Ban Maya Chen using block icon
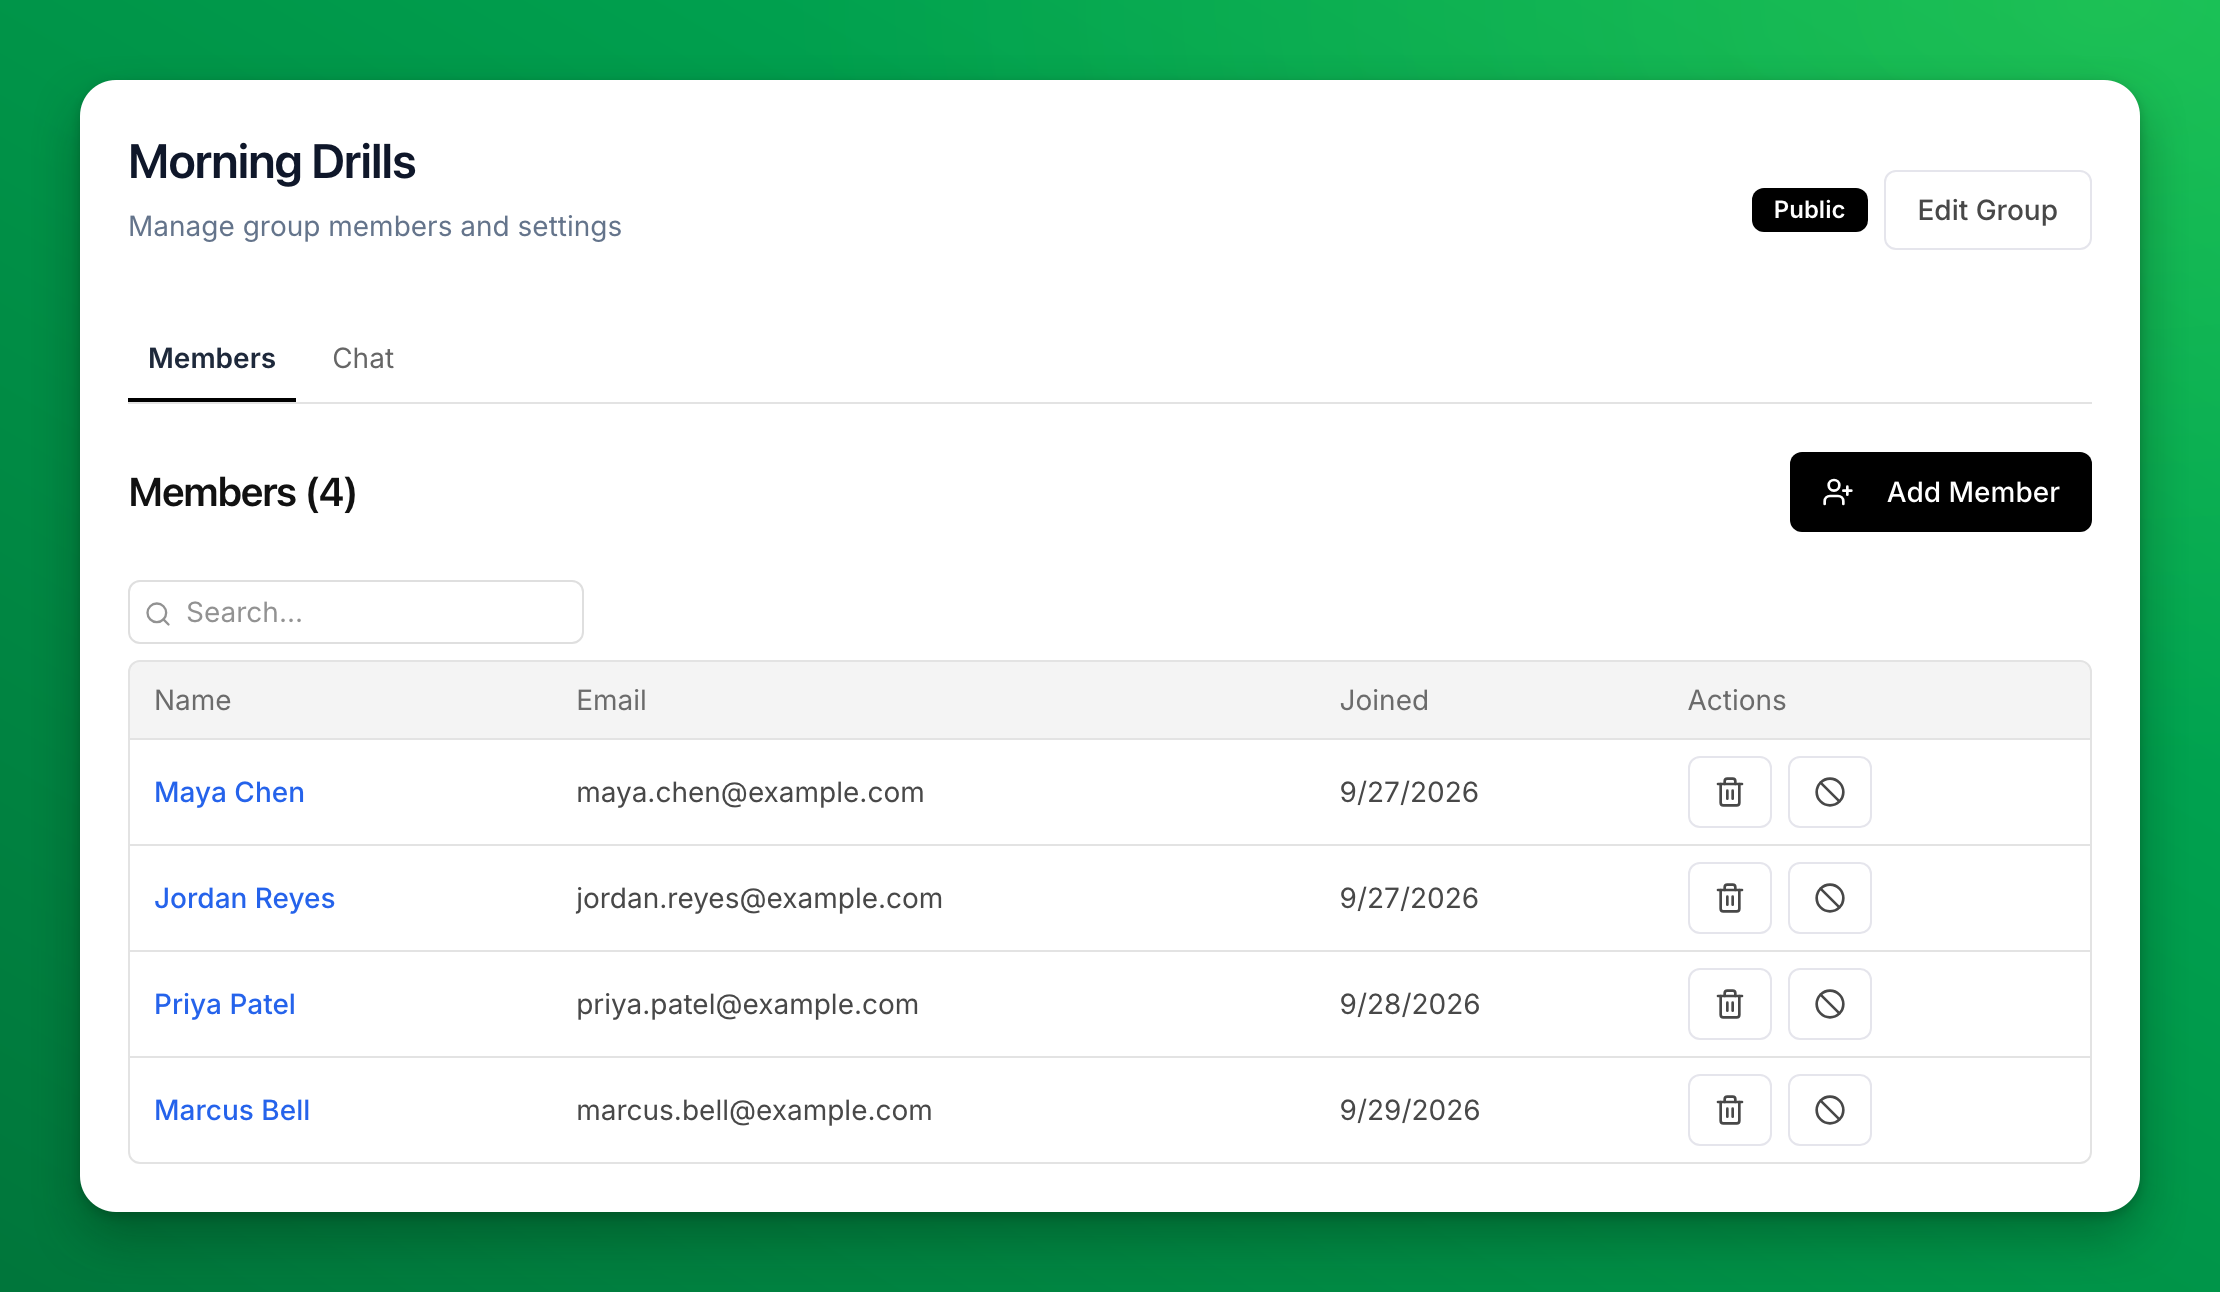This screenshot has height=1292, width=2220. (x=1829, y=792)
